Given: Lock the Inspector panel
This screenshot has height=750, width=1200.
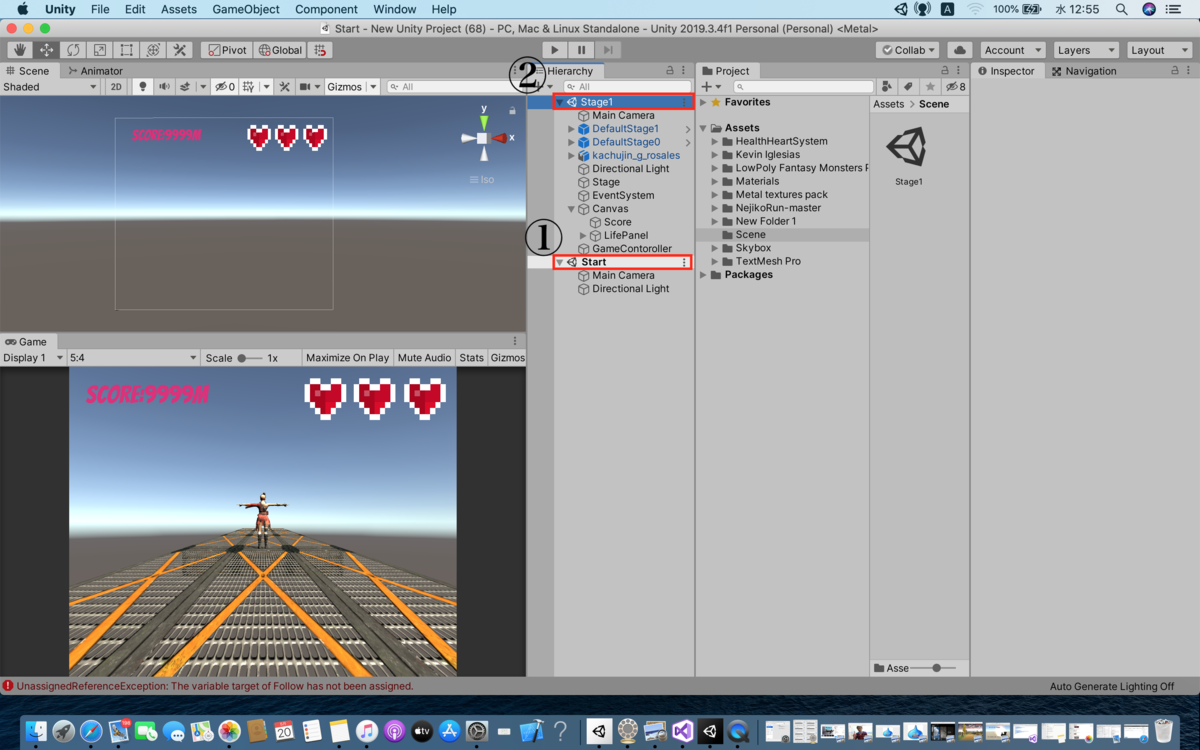Looking at the screenshot, I should click(x=1174, y=71).
